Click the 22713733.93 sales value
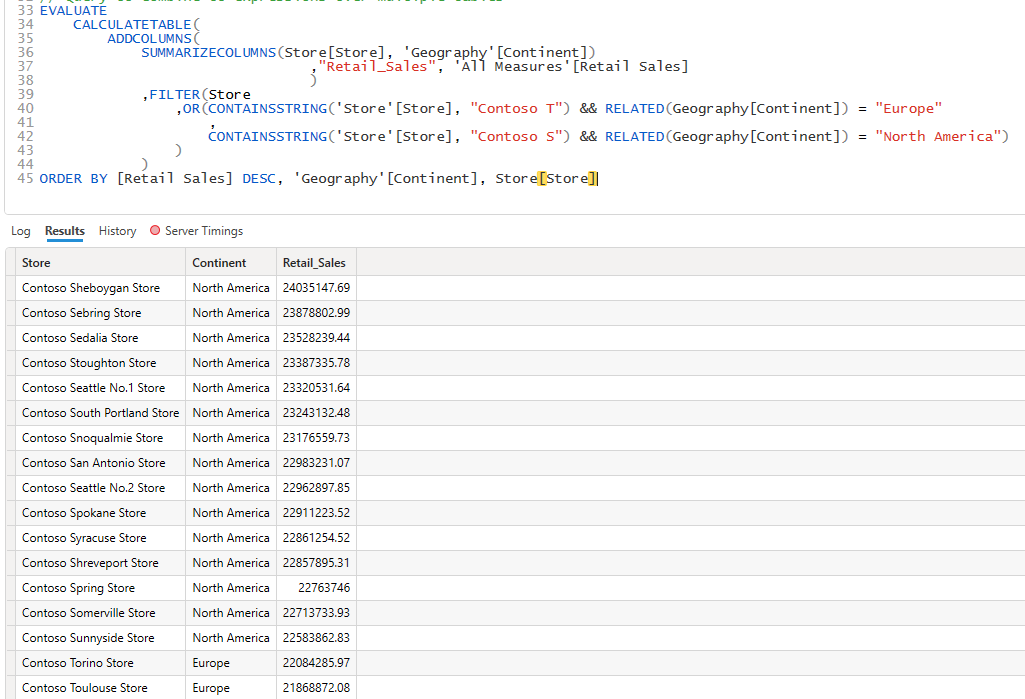Viewport: 1025px width, 699px height. tap(316, 613)
